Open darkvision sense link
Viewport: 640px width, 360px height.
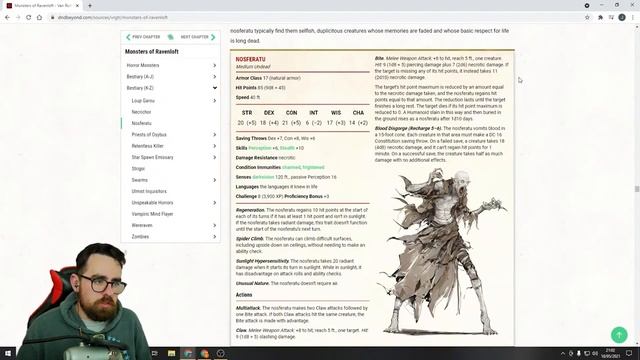tap(263, 177)
